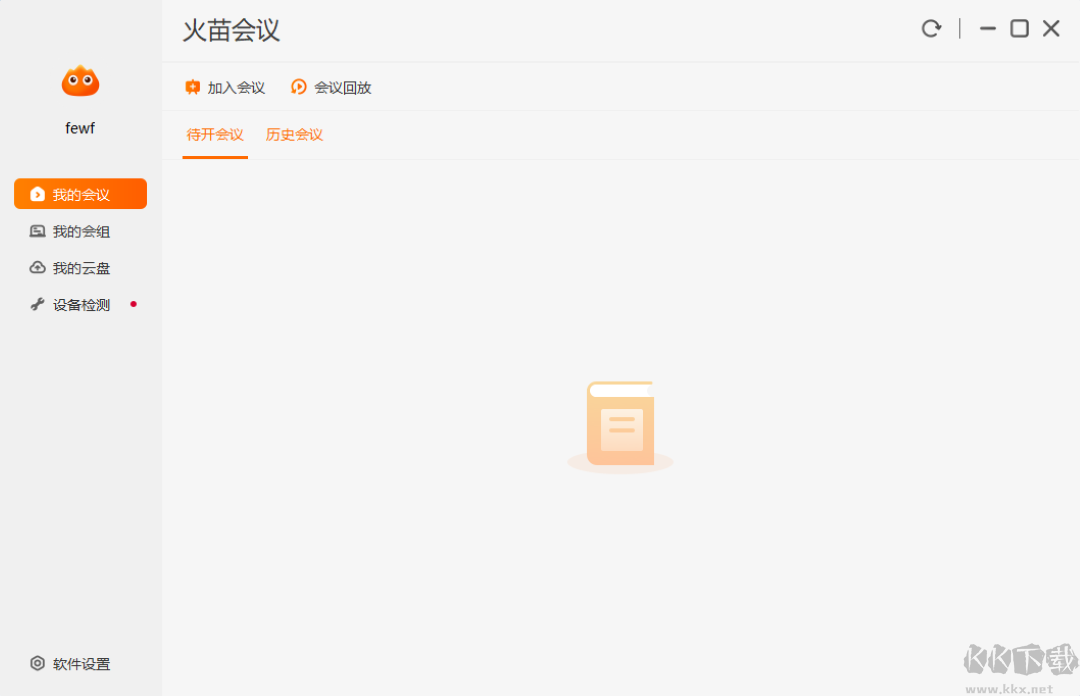Switch to the 历史会议 tab
This screenshot has height=696, width=1080.
pos(294,134)
